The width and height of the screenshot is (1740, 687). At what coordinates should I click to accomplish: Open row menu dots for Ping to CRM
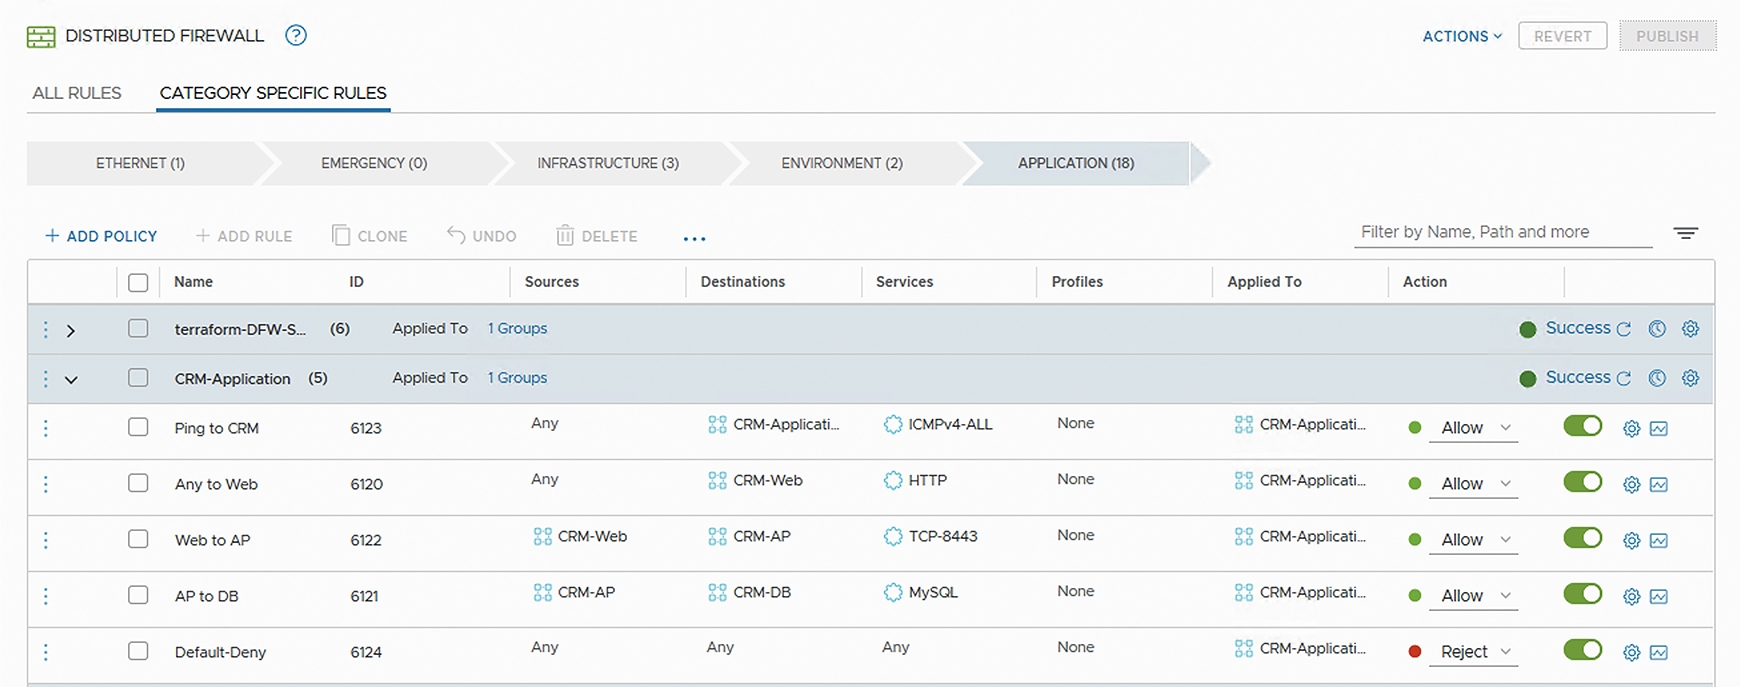46,428
